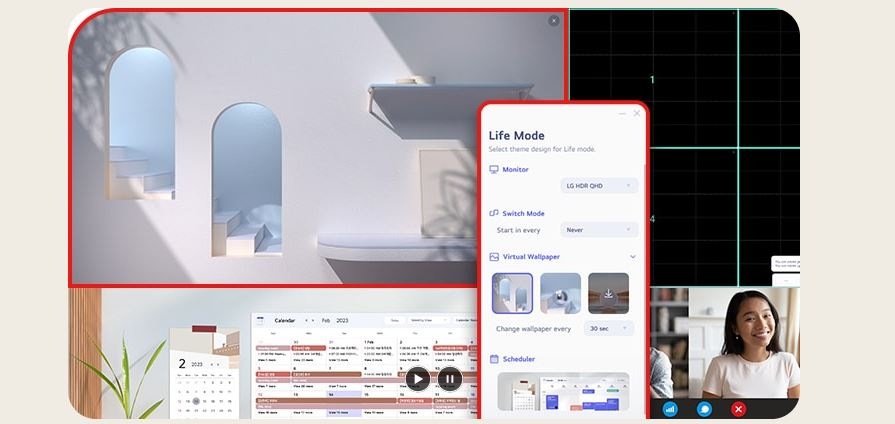Select the arched windows wallpaper thumbnail

pos(512,293)
